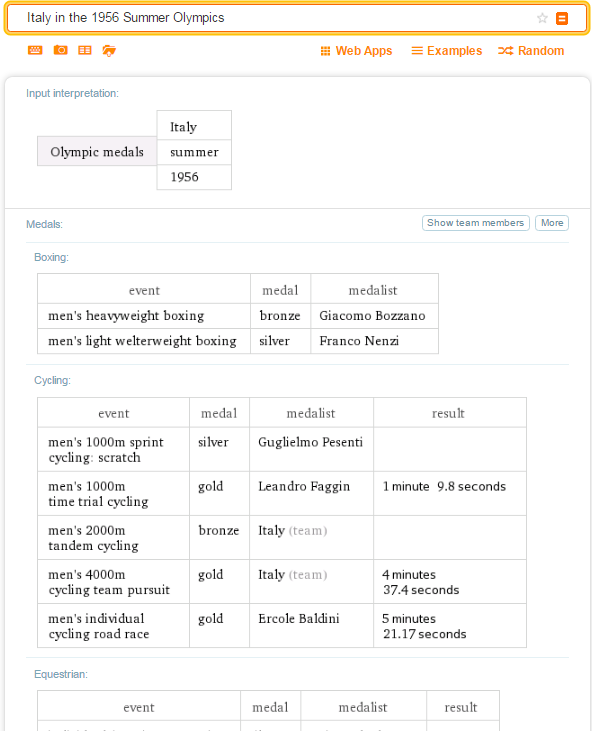This screenshot has height=731, width=592.
Task: Open the Web Apps link
Action: tap(357, 51)
